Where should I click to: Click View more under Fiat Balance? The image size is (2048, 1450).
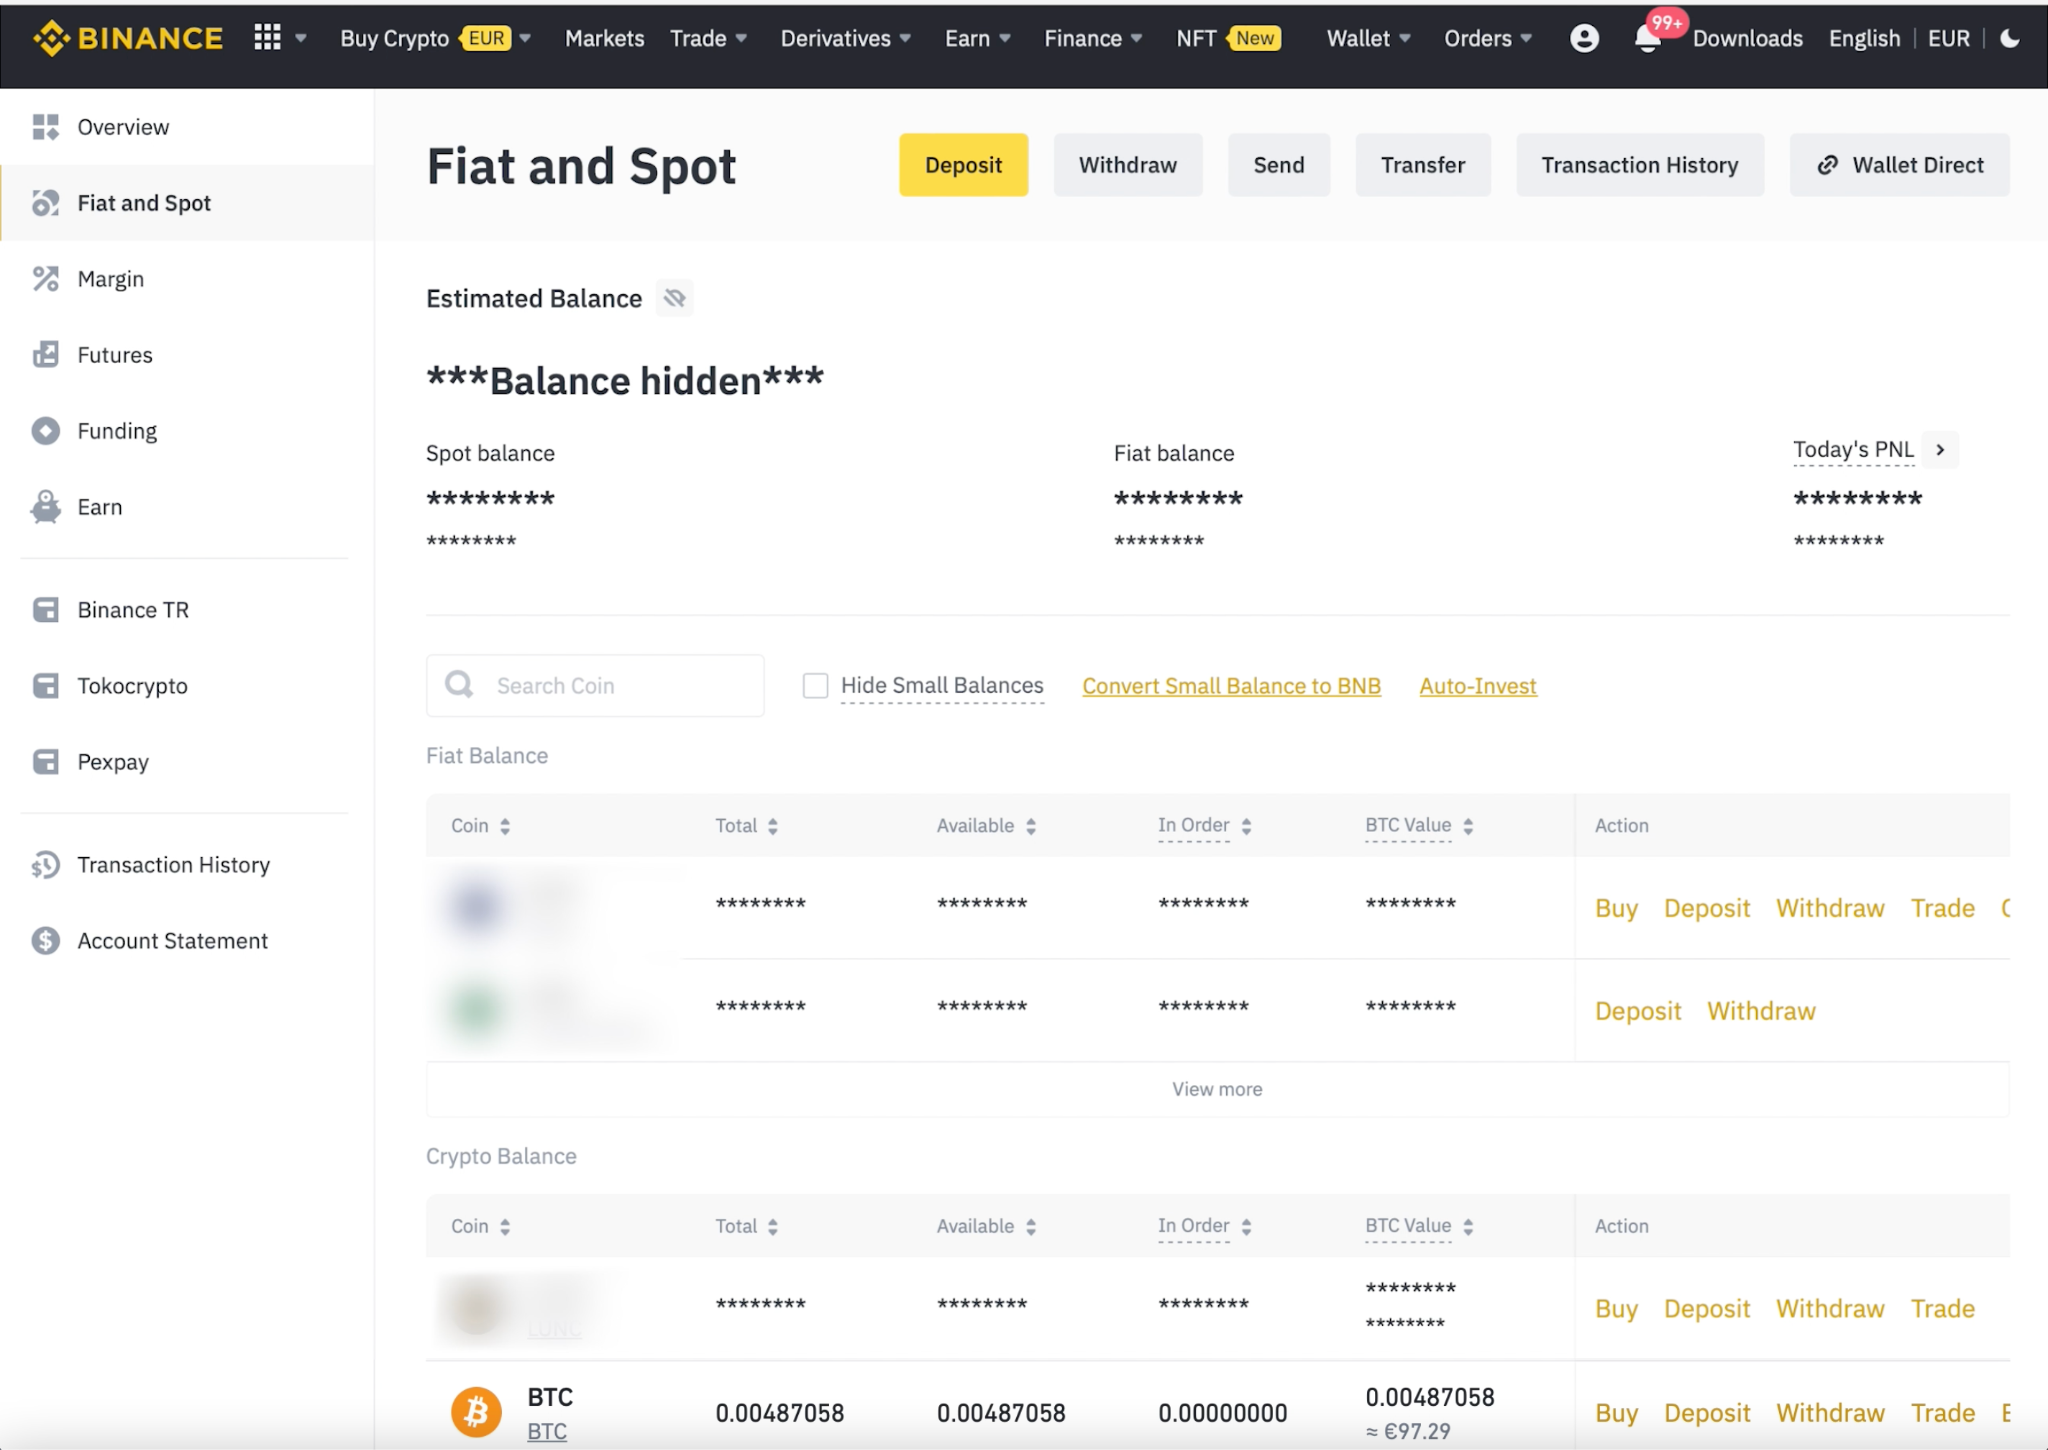point(1217,1089)
